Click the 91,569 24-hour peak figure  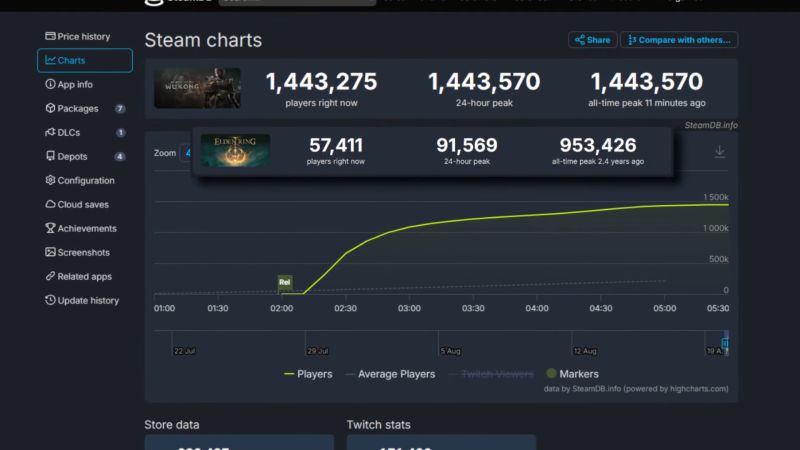[x=466, y=145]
